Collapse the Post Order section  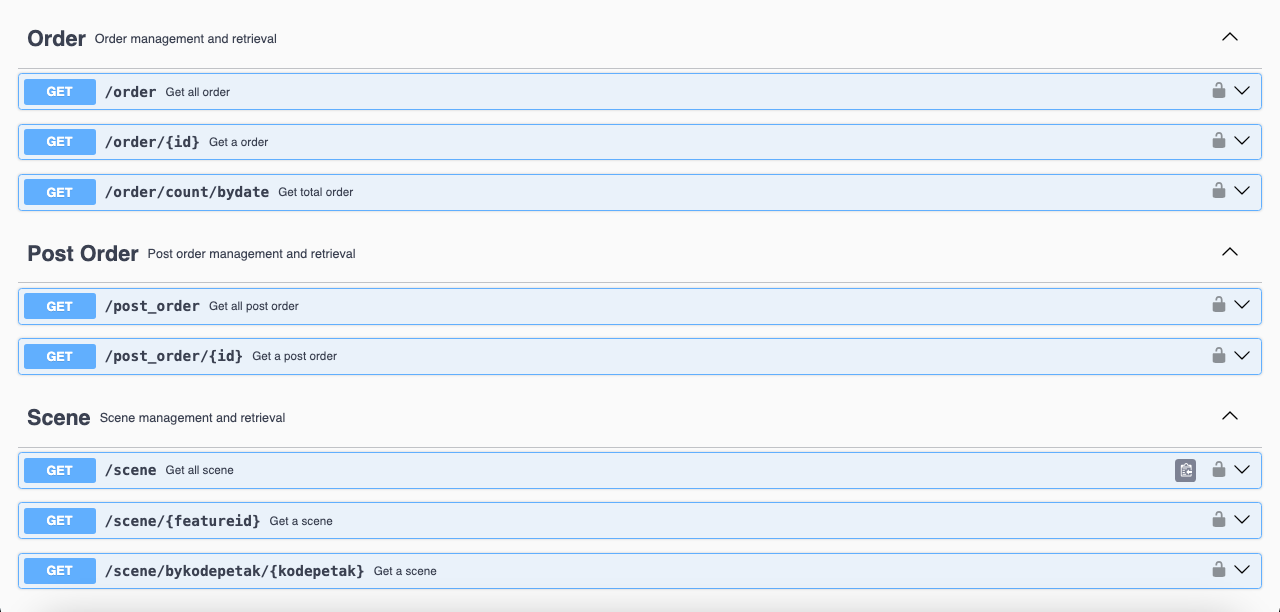click(1230, 253)
